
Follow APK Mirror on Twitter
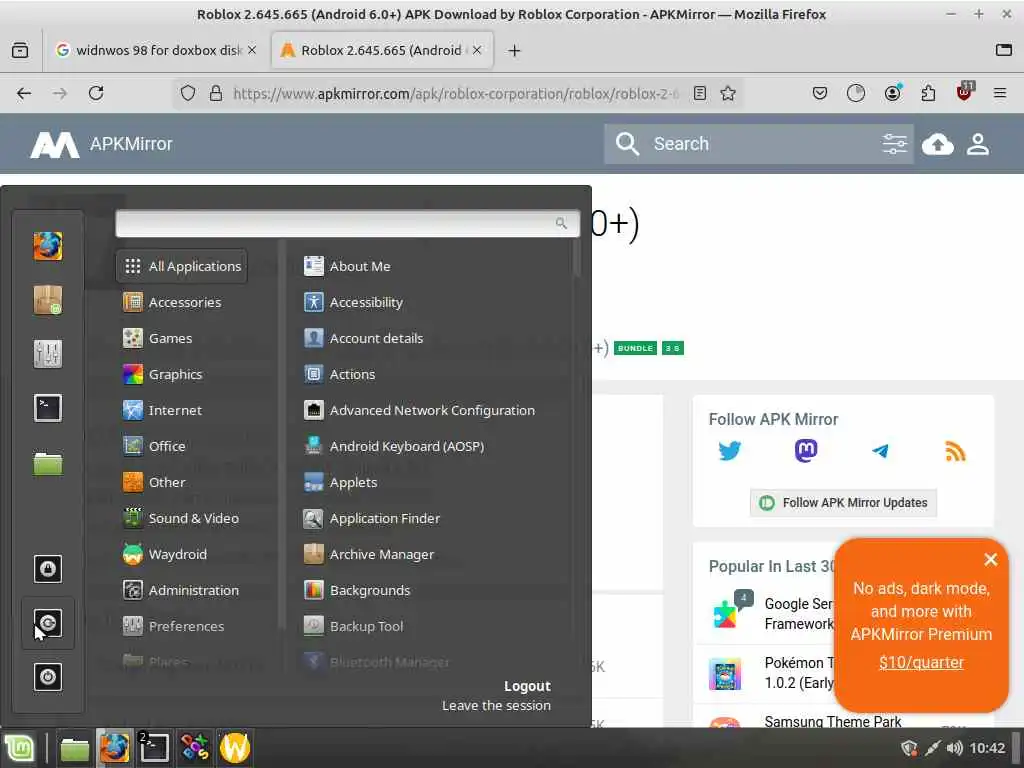point(729,451)
